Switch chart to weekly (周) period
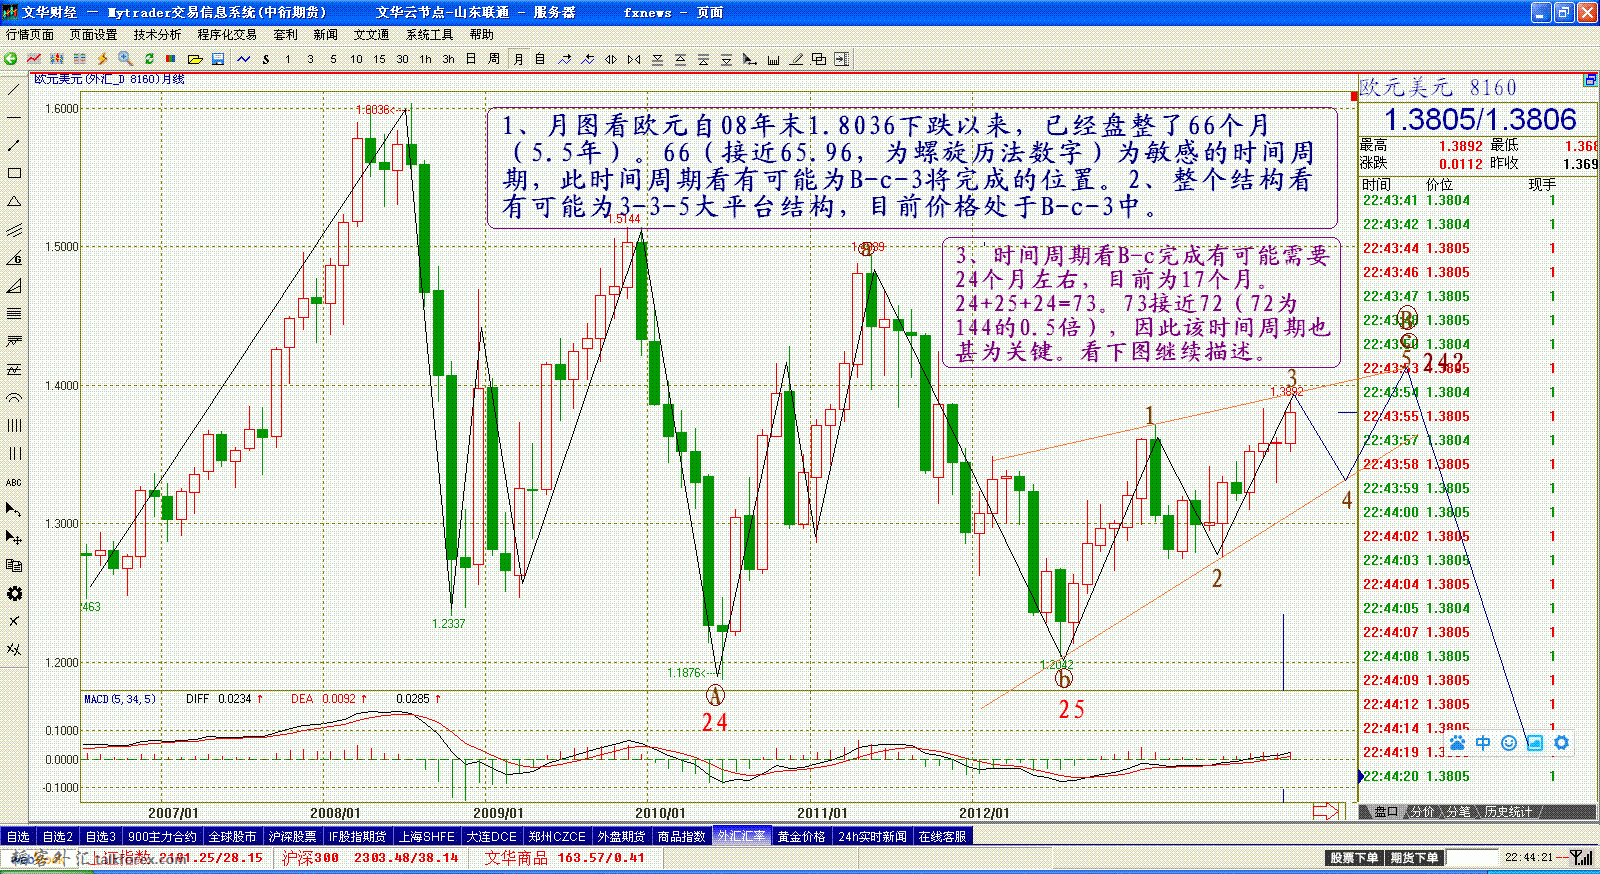This screenshot has width=1600, height=874. click(x=494, y=59)
